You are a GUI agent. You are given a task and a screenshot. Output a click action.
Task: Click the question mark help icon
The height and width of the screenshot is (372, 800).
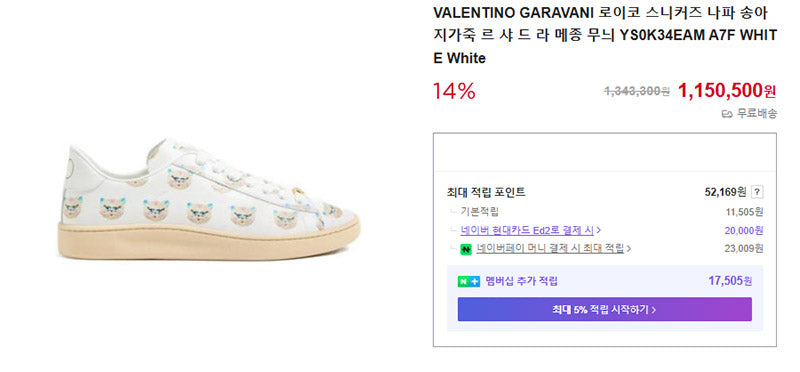coord(757,192)
